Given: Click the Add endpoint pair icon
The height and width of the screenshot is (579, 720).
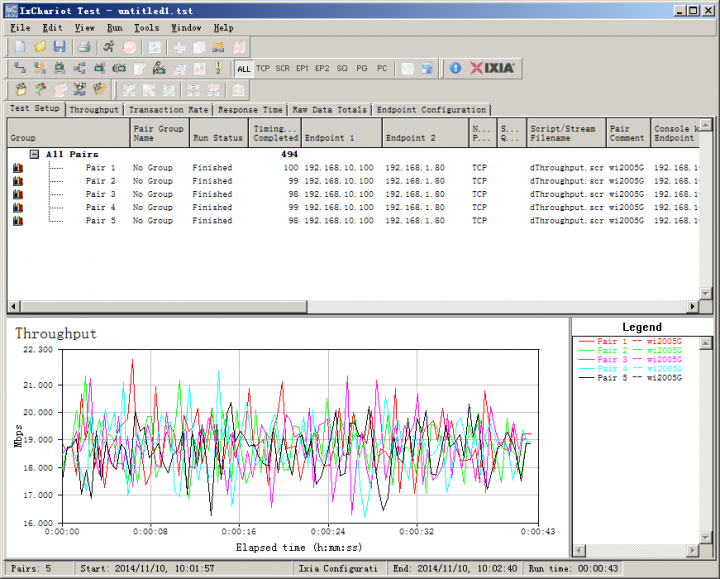Looking at the screenshot, I should (19, 68).
